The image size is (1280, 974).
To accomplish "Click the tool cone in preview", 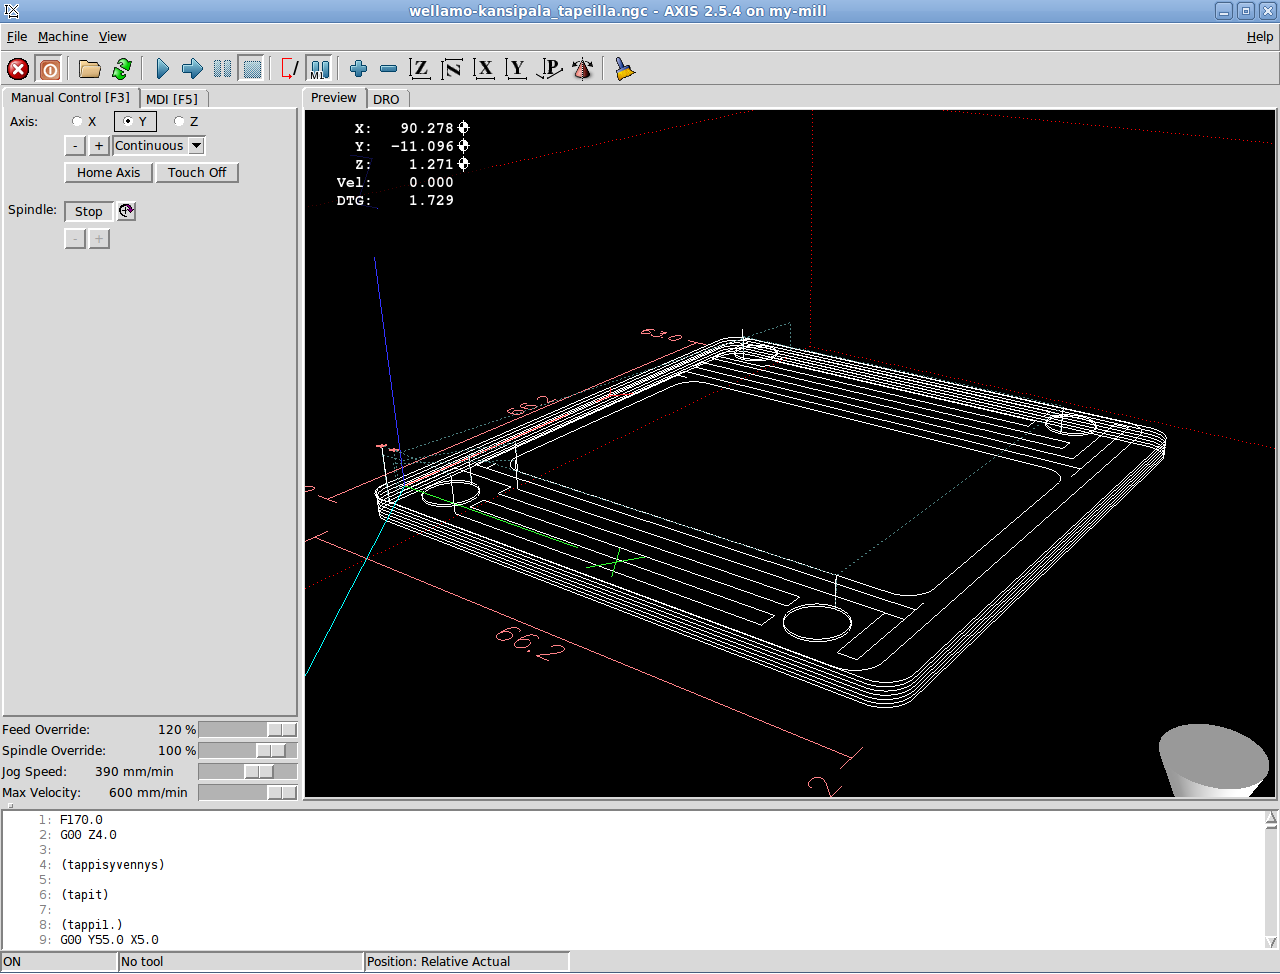I will coord(1215,761).
